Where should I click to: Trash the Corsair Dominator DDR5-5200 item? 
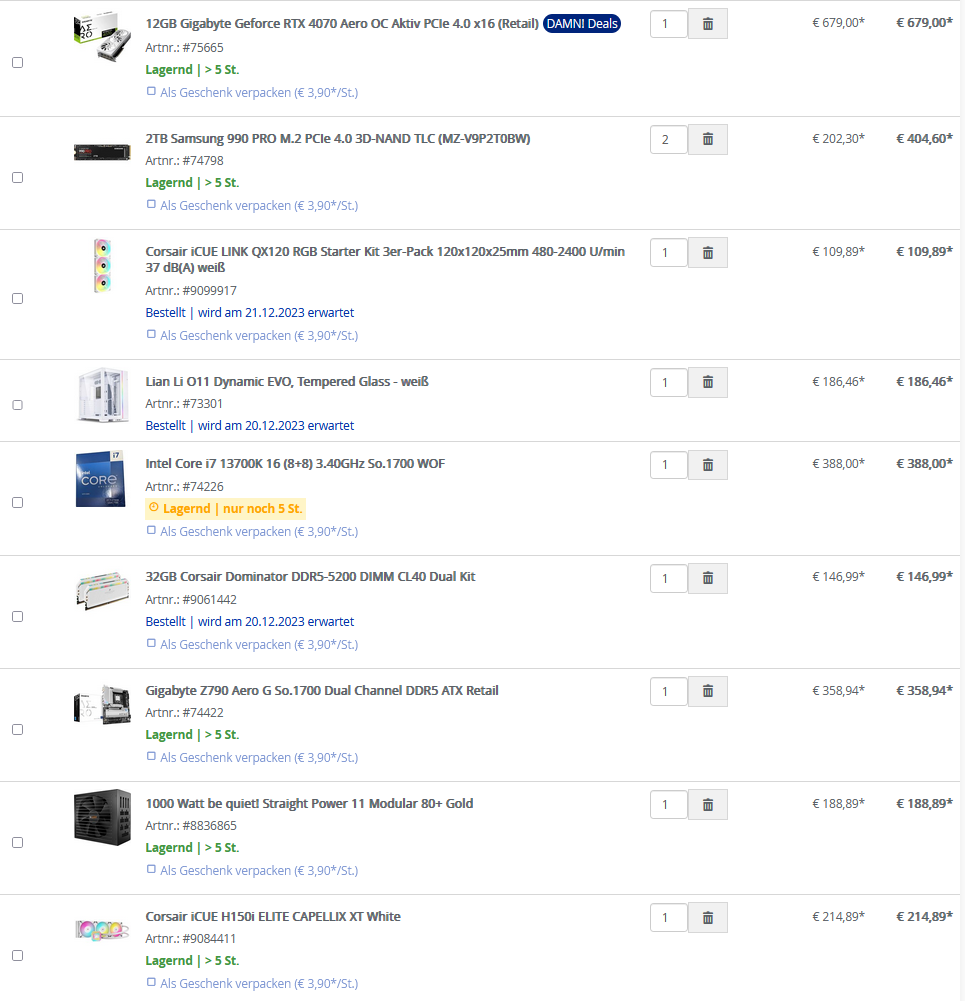708,578
